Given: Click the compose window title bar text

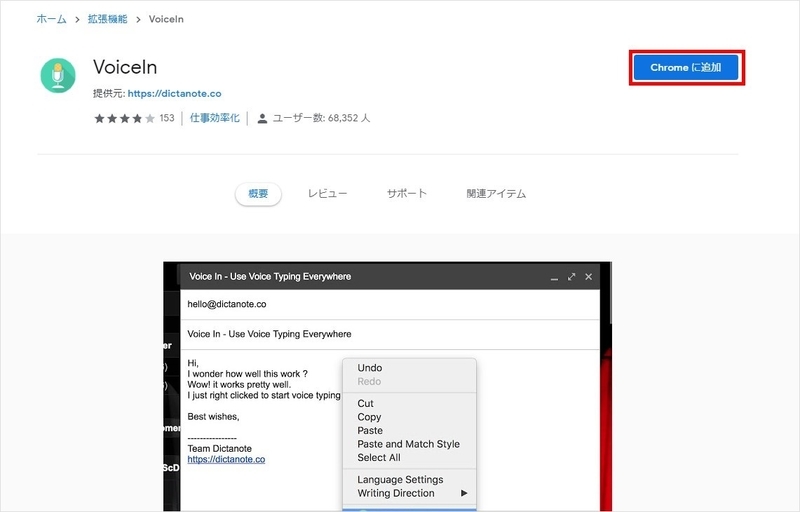Looking at the screenshot, I should pyautogui.click(x=270, y=276).
